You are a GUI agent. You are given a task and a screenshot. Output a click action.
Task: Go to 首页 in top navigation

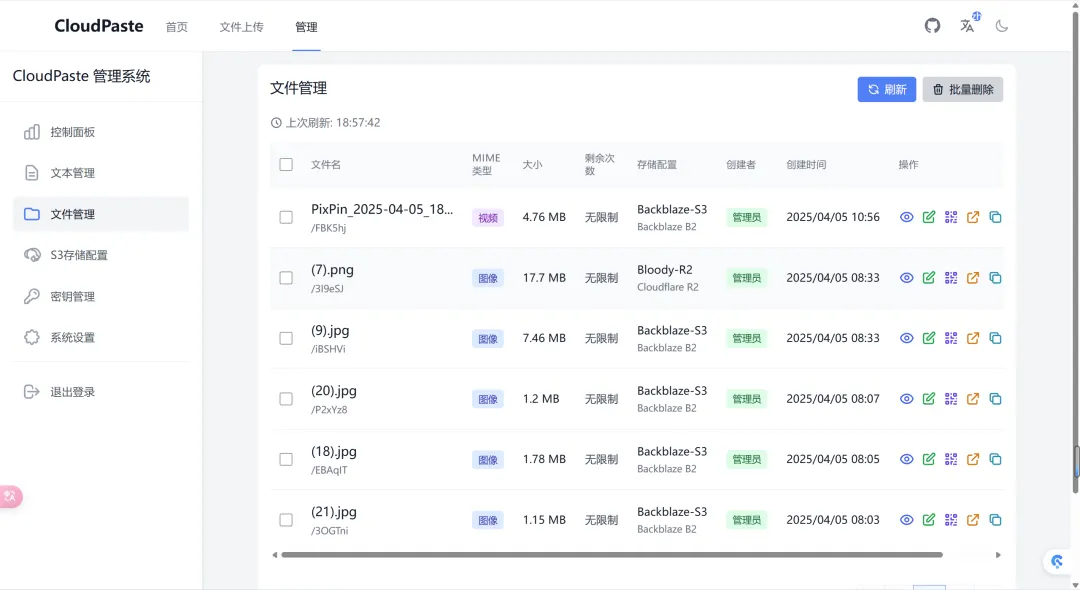(176, 27)
